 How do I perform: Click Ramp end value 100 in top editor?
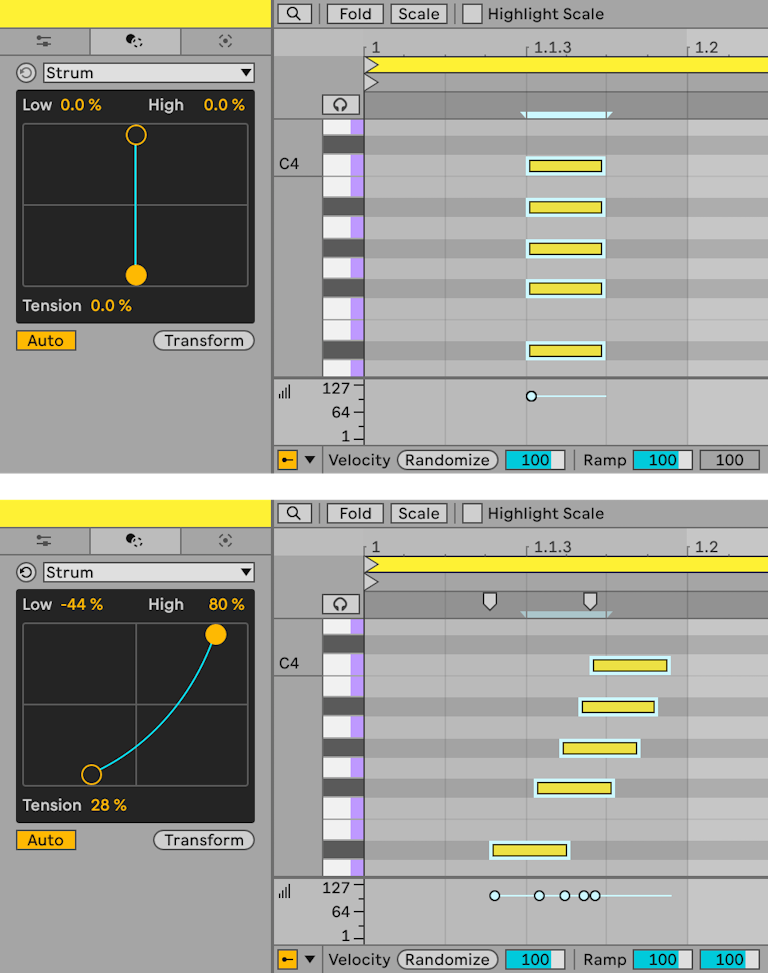730,460
